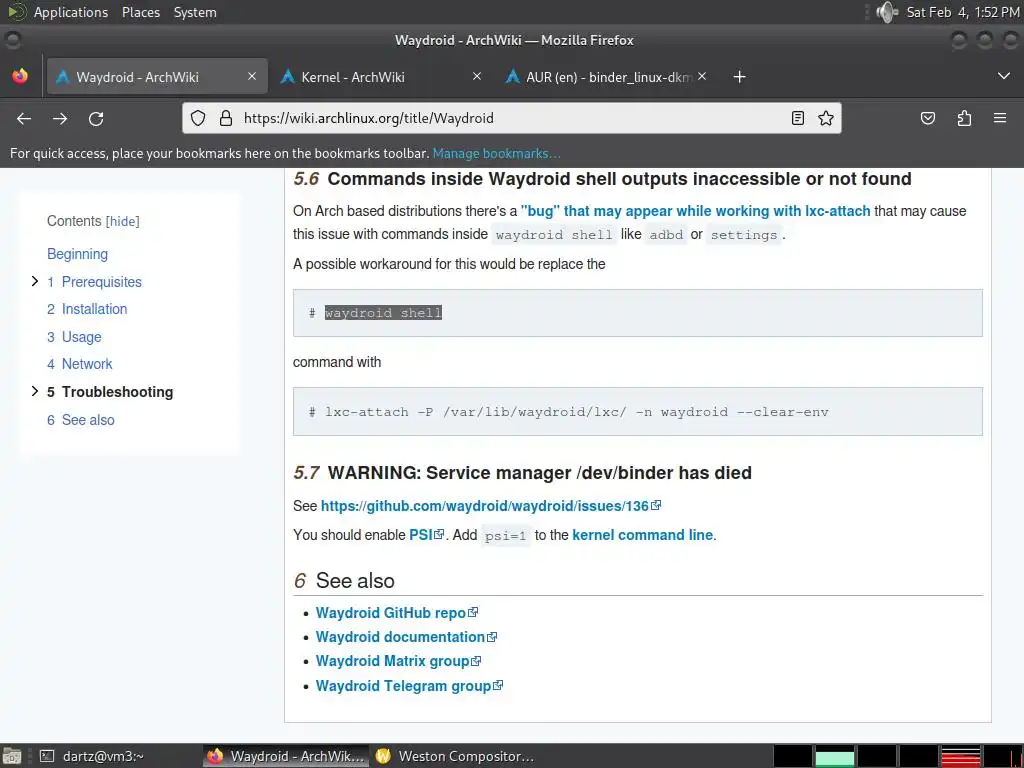
Task: Open Waydroid GitHub repo link
Action: 396,613
